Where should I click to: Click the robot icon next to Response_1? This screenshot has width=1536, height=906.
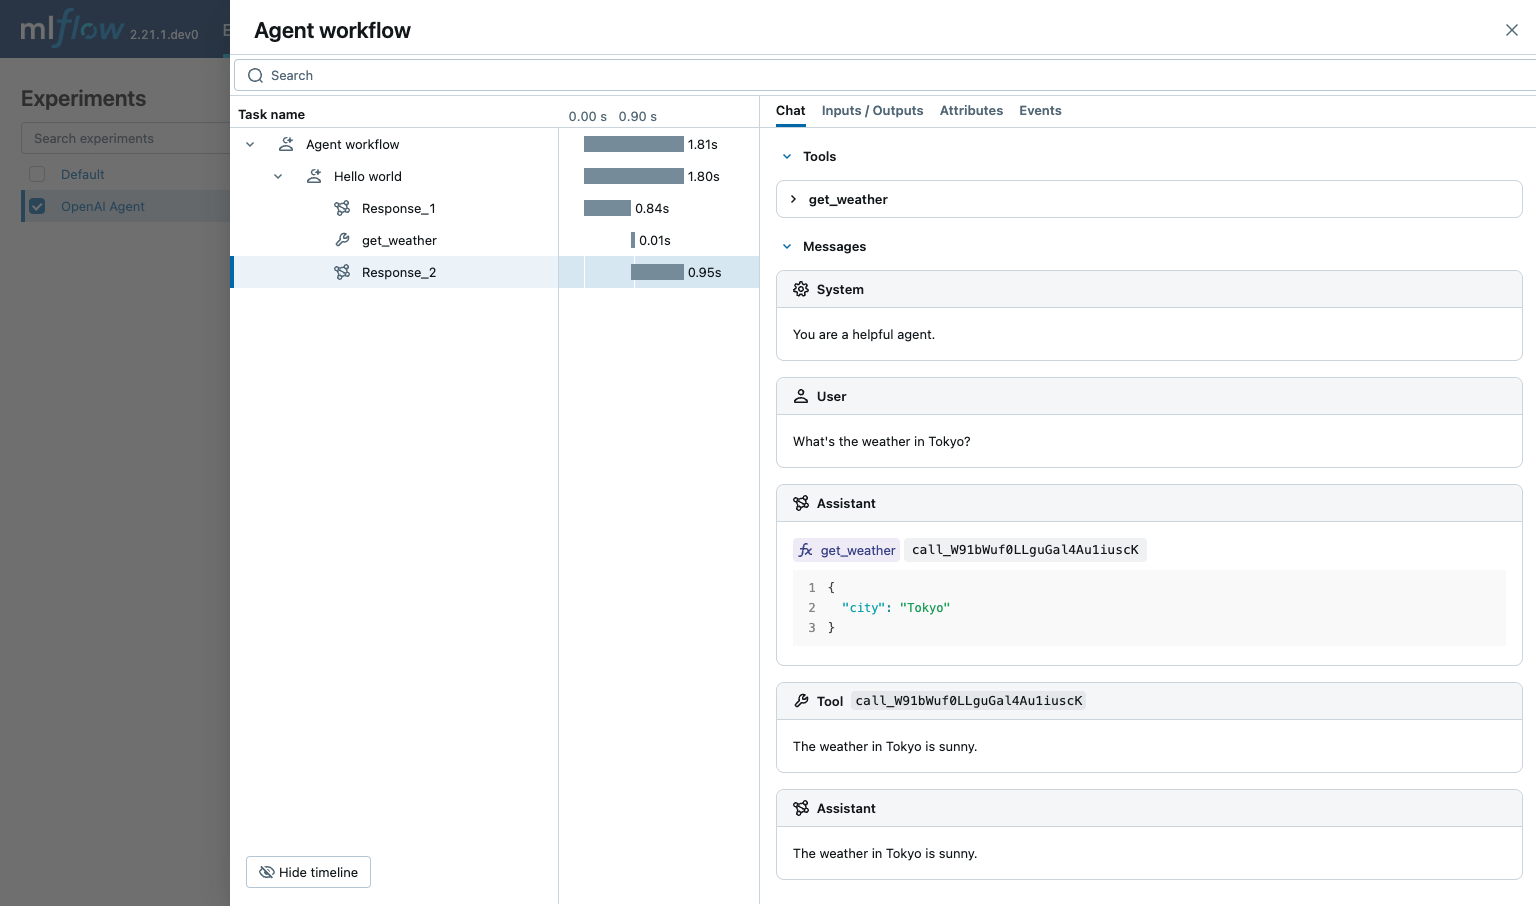pyautogui.click(x=343, y=208)
